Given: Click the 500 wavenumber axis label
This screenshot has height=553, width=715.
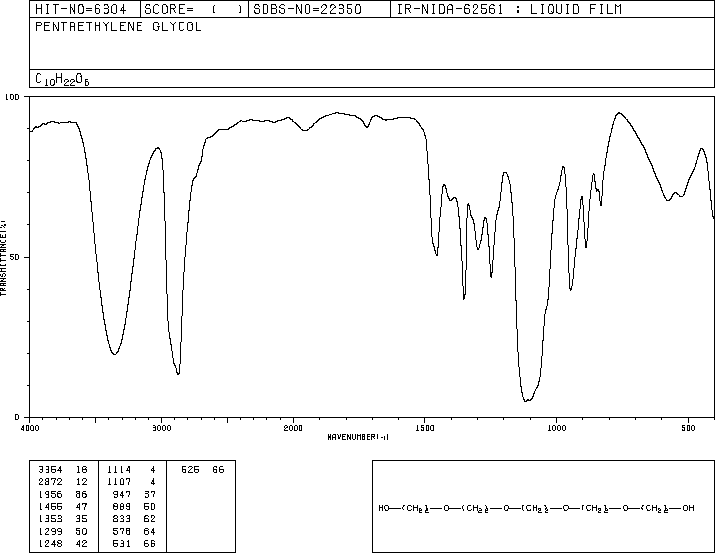Looking at the screenshot, I should click(688, 428).
